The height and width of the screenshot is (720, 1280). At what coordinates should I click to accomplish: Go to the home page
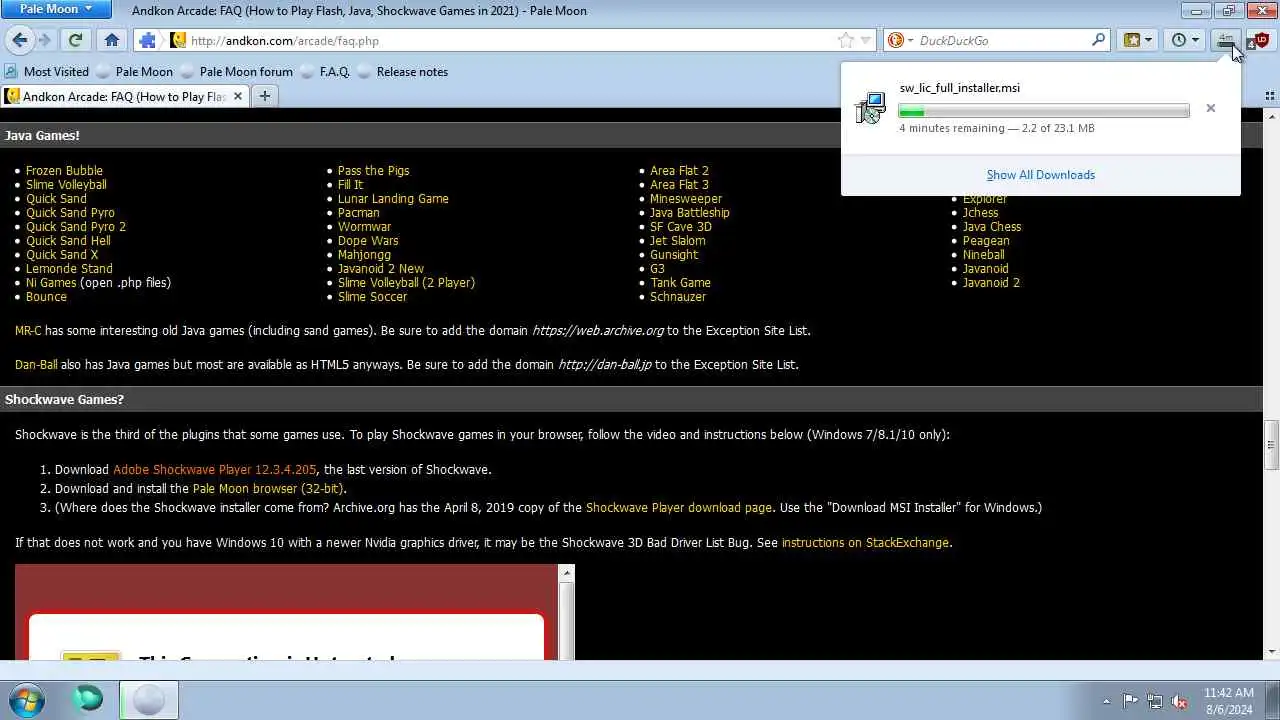click(x=112, y=40)
